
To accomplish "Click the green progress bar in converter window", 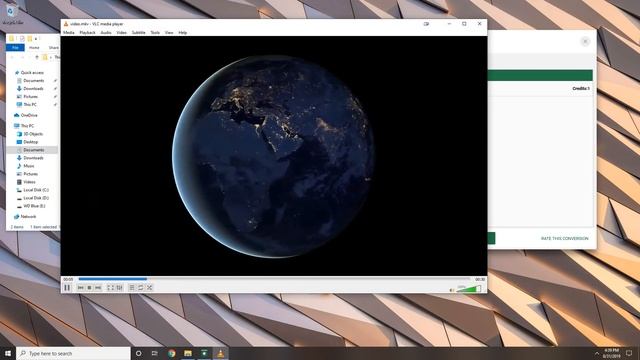I will click(x=540, y=75).
